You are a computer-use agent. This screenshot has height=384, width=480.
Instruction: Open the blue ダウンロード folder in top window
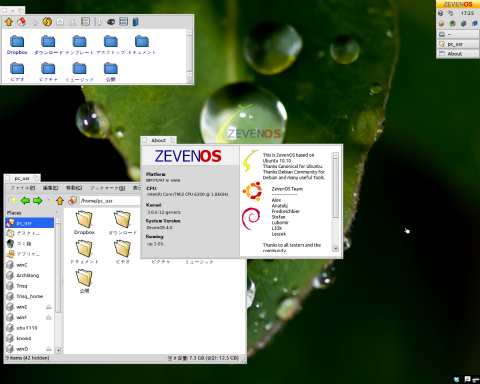coord(48,45)
